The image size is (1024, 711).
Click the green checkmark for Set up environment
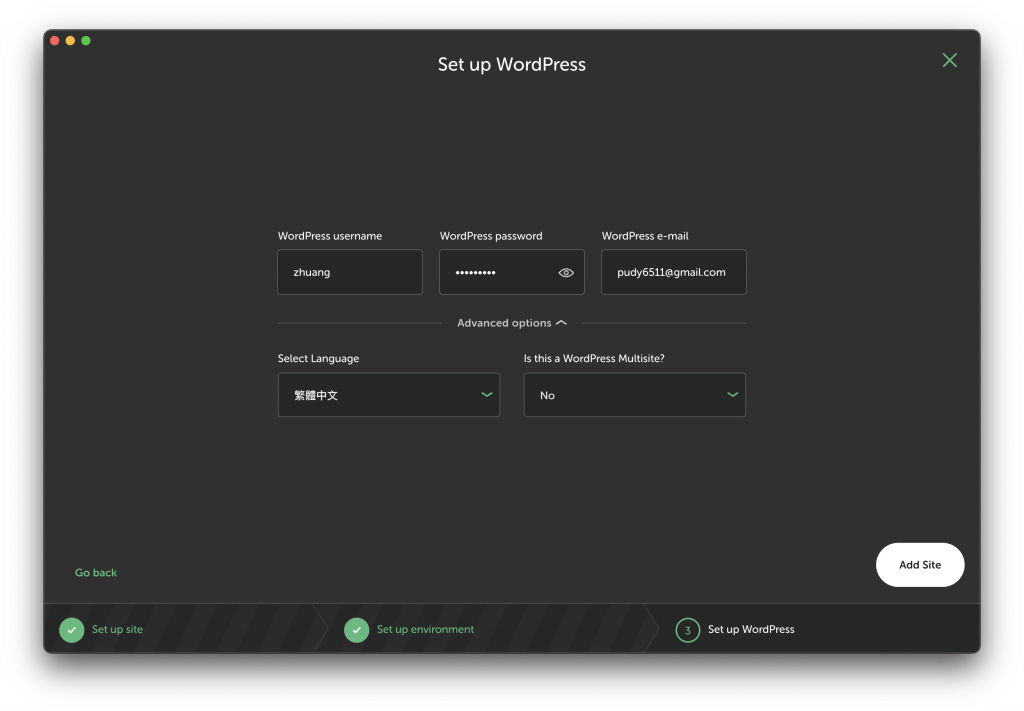[357, 630]
